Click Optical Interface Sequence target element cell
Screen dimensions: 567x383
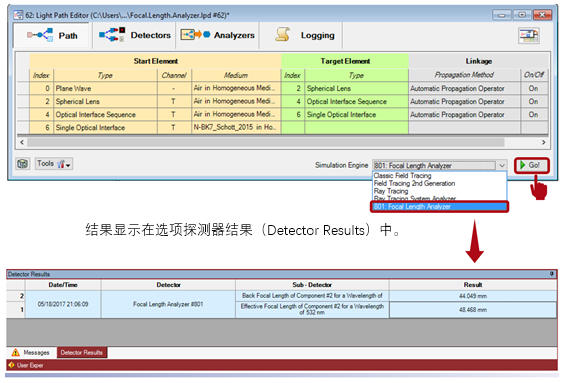coord(357,101)
